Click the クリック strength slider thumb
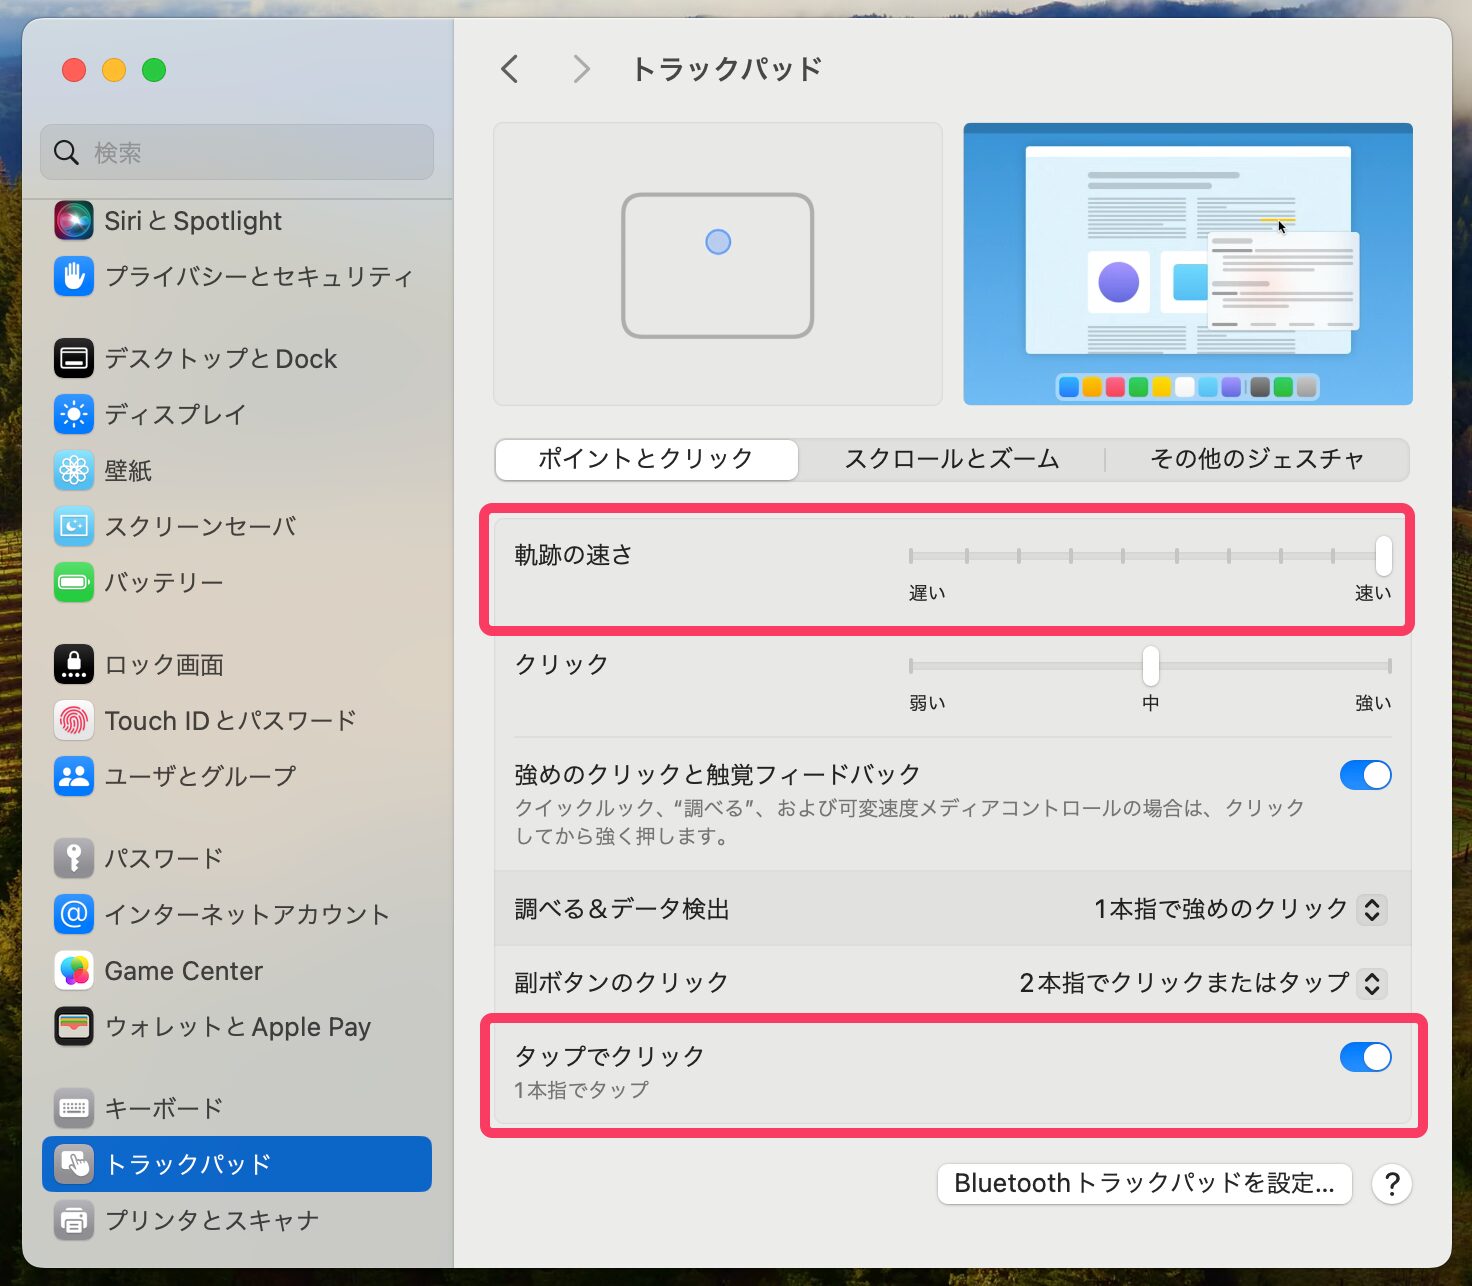This screenshot has height=1286, width=1472. click(x=1151, y=665)
